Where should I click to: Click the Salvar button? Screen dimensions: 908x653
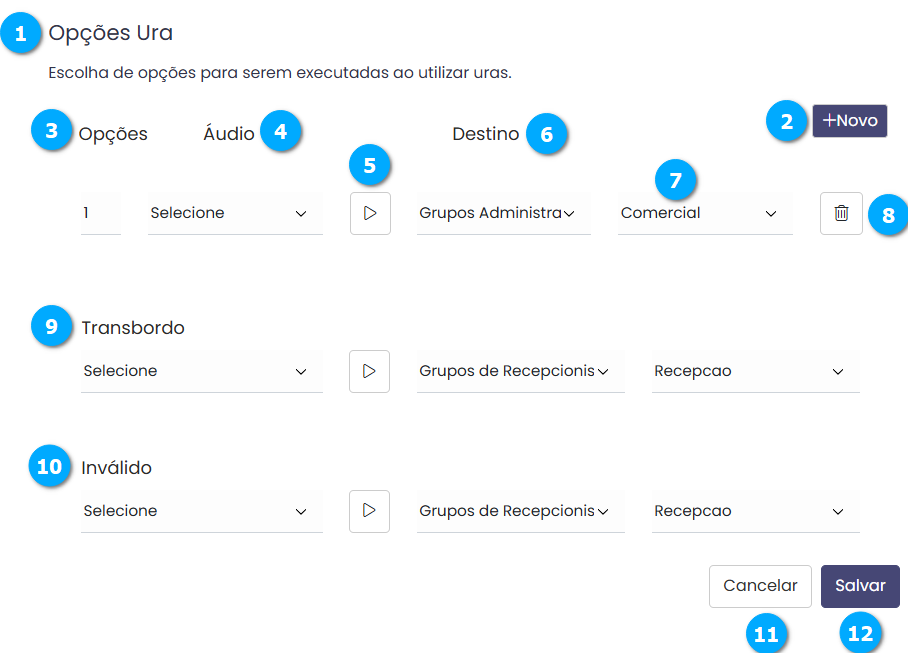click(860, 586)
